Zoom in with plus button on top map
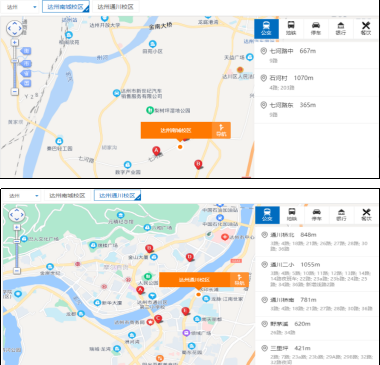 [15, 43]
